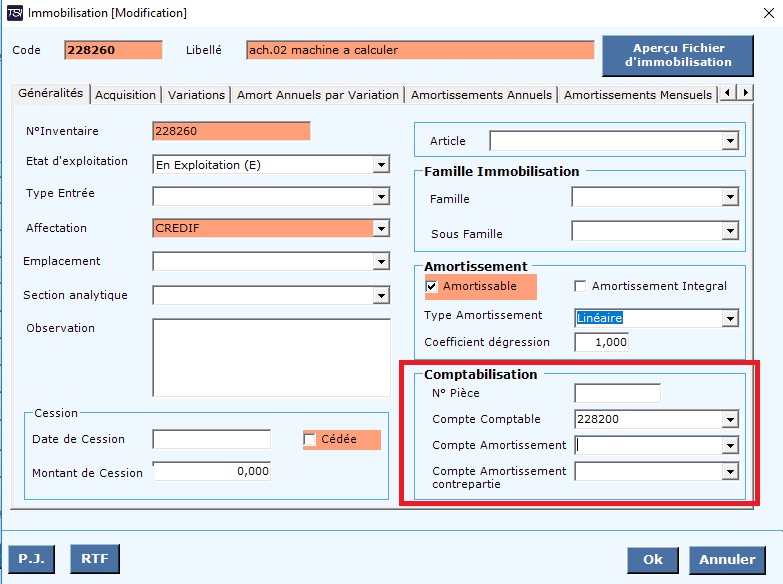This screenshot has height=584, width=783.
Task: Switch to the Acquisition tab
Action: pyautogui.click(x=126, y=95)
